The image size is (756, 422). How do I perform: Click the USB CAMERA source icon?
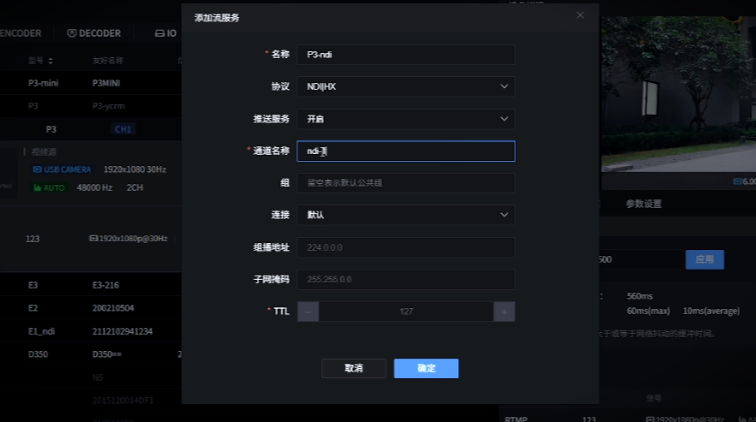click(37, 169)
